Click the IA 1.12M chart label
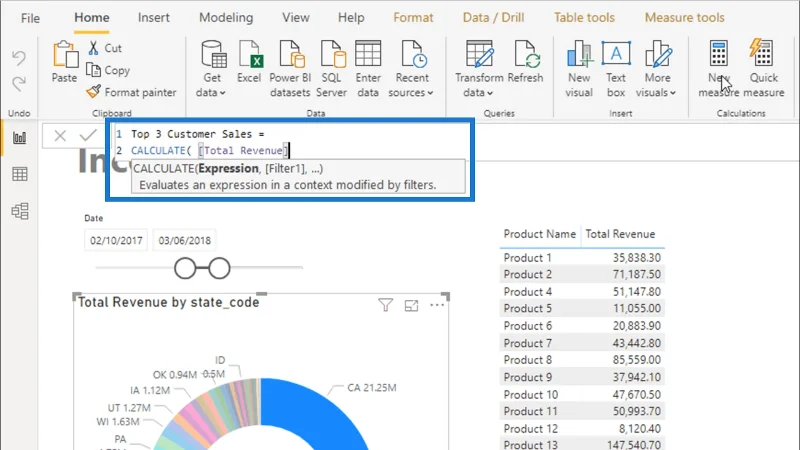 pyautogui.click(x=149, y=390)
